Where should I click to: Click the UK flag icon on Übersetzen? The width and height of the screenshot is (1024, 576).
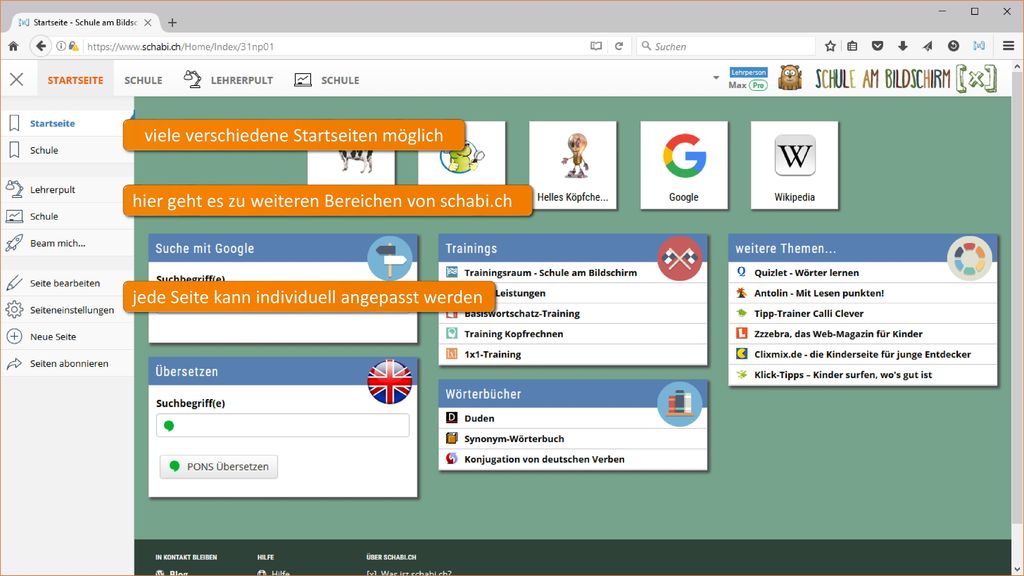390,381
